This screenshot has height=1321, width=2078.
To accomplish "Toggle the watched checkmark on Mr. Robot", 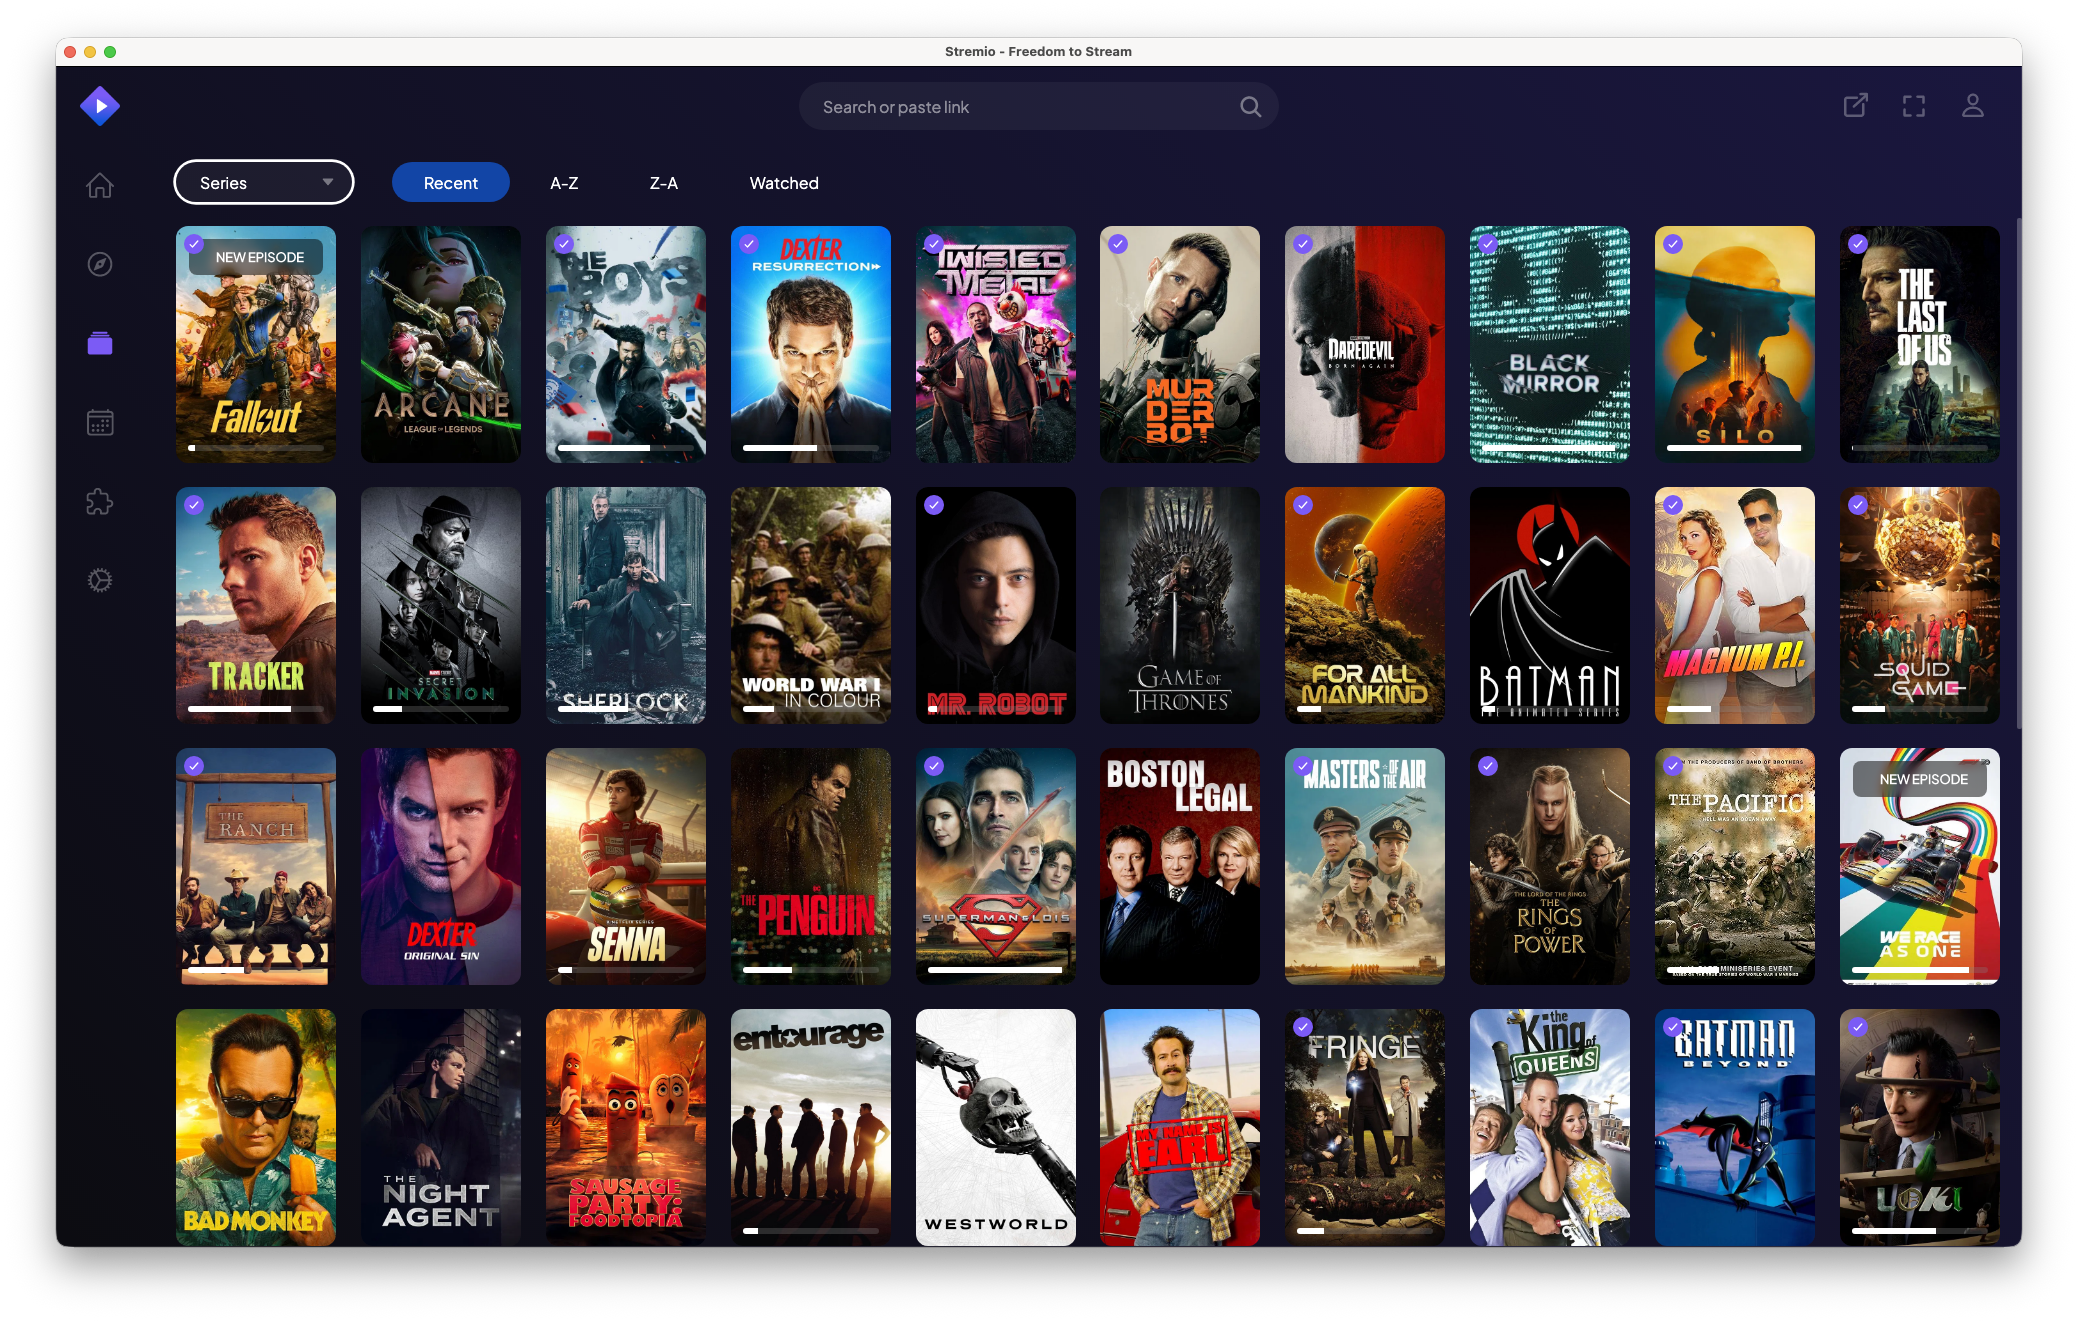I will coord(934,505).
